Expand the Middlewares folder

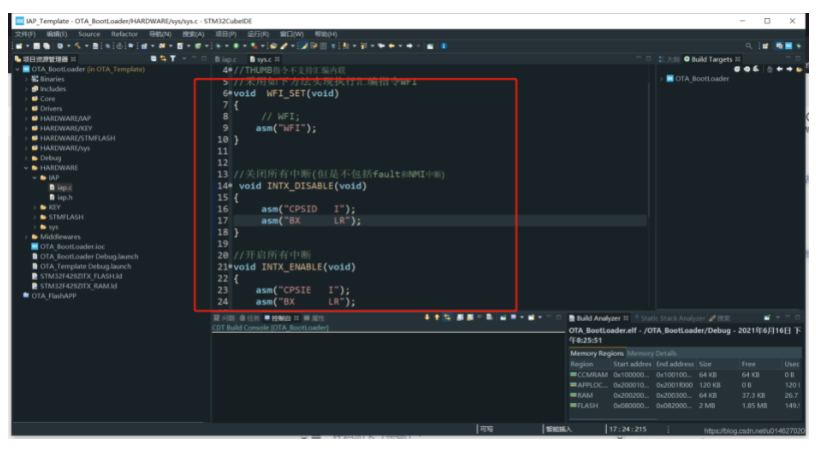[27, 236]
